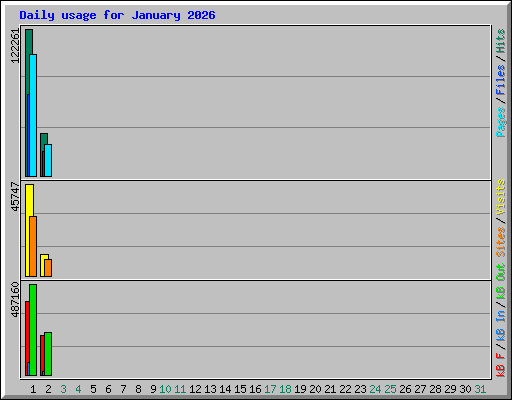
Task: Select the green kB Out bar for day 1
Action: pyautogui.click(x=33, y=330)
